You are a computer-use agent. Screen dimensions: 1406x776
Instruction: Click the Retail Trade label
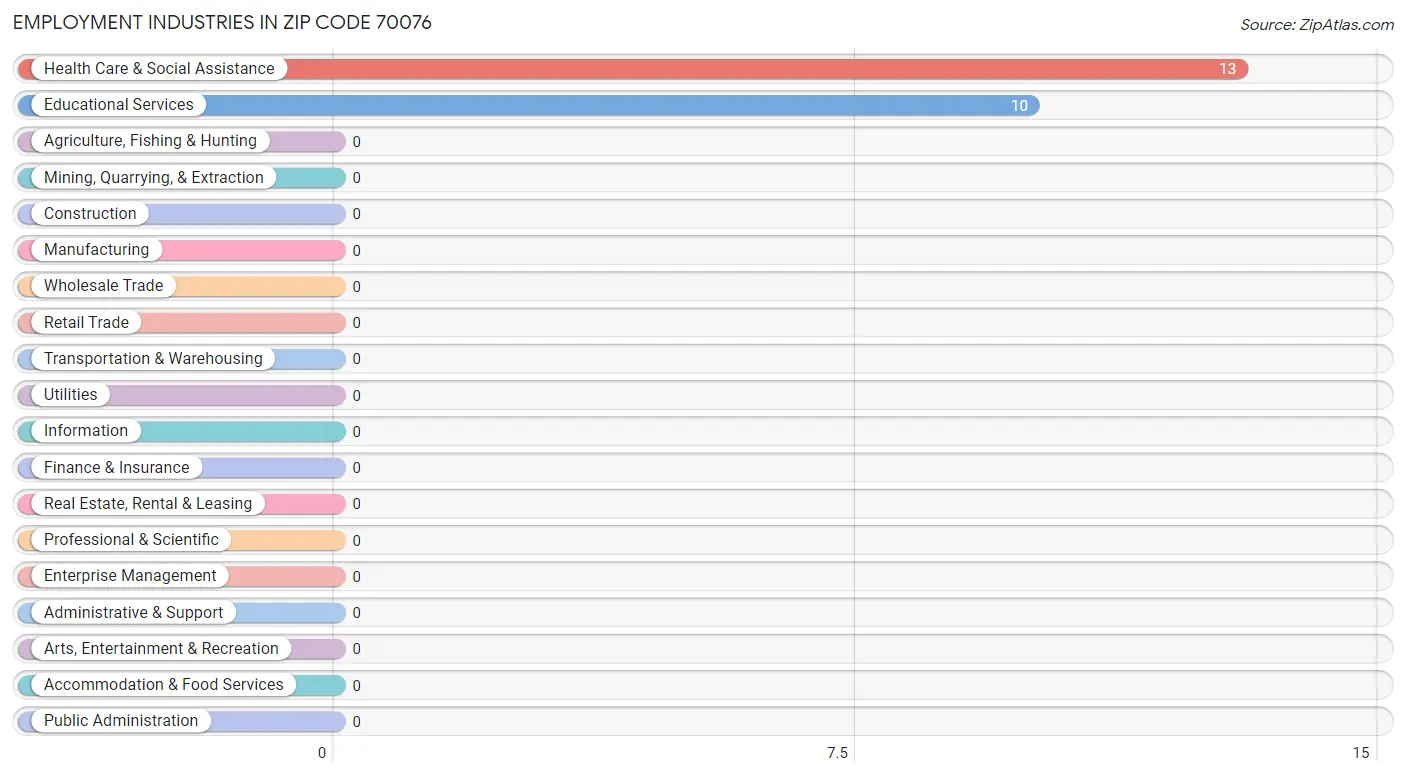point(86,322)
